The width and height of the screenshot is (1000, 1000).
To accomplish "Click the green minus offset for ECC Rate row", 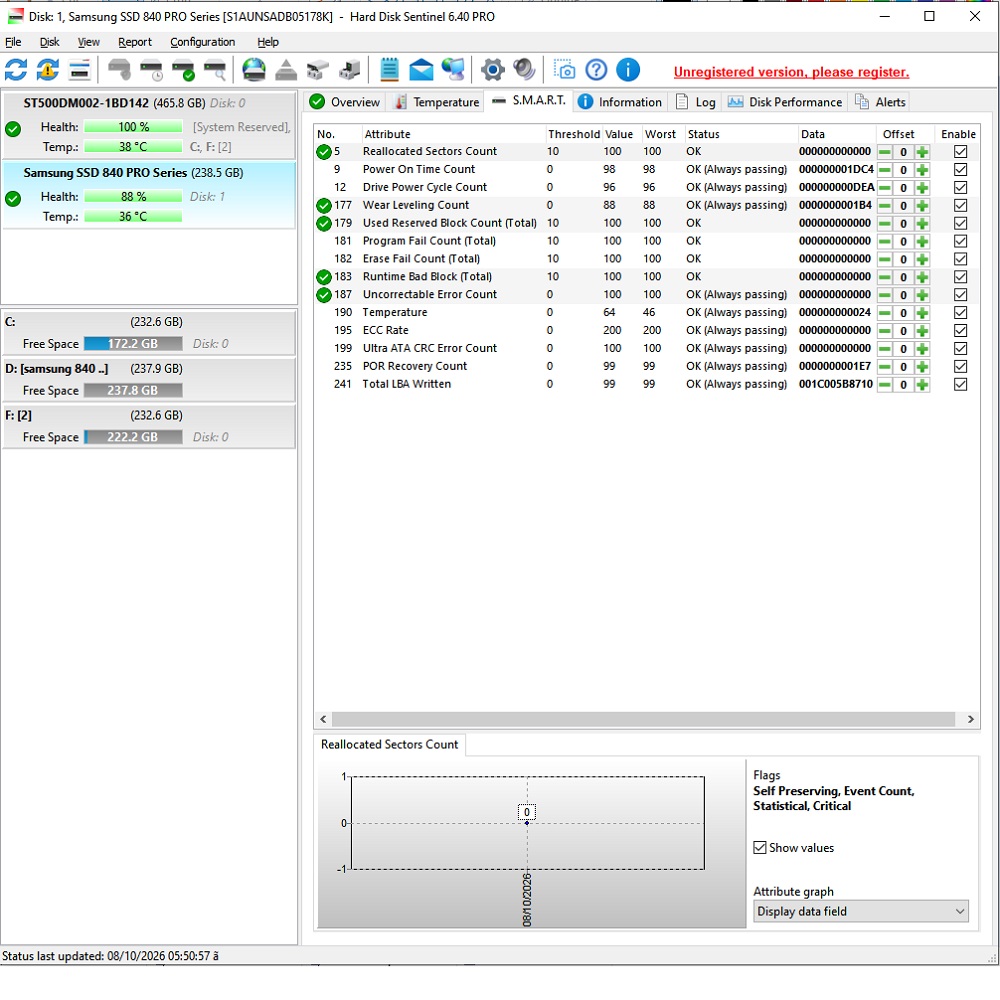I will pyautogui.click(x=885, y=331).
